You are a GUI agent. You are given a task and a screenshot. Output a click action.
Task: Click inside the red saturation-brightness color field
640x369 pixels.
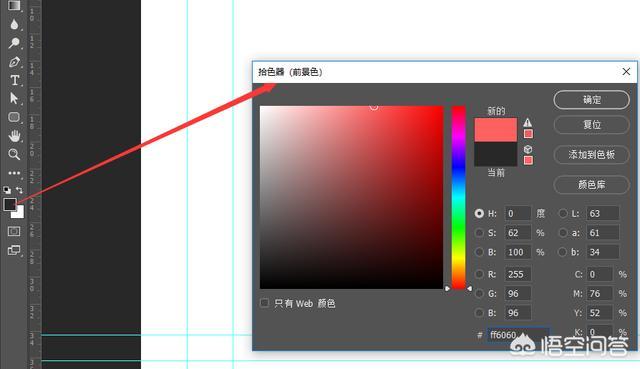pyautogui.click(x=351, y=197)
